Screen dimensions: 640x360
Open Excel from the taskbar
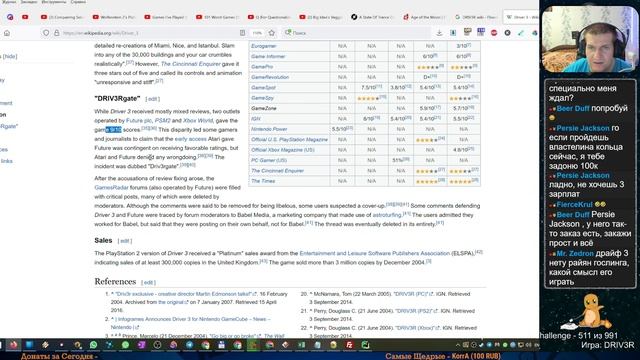pos(301,345)
